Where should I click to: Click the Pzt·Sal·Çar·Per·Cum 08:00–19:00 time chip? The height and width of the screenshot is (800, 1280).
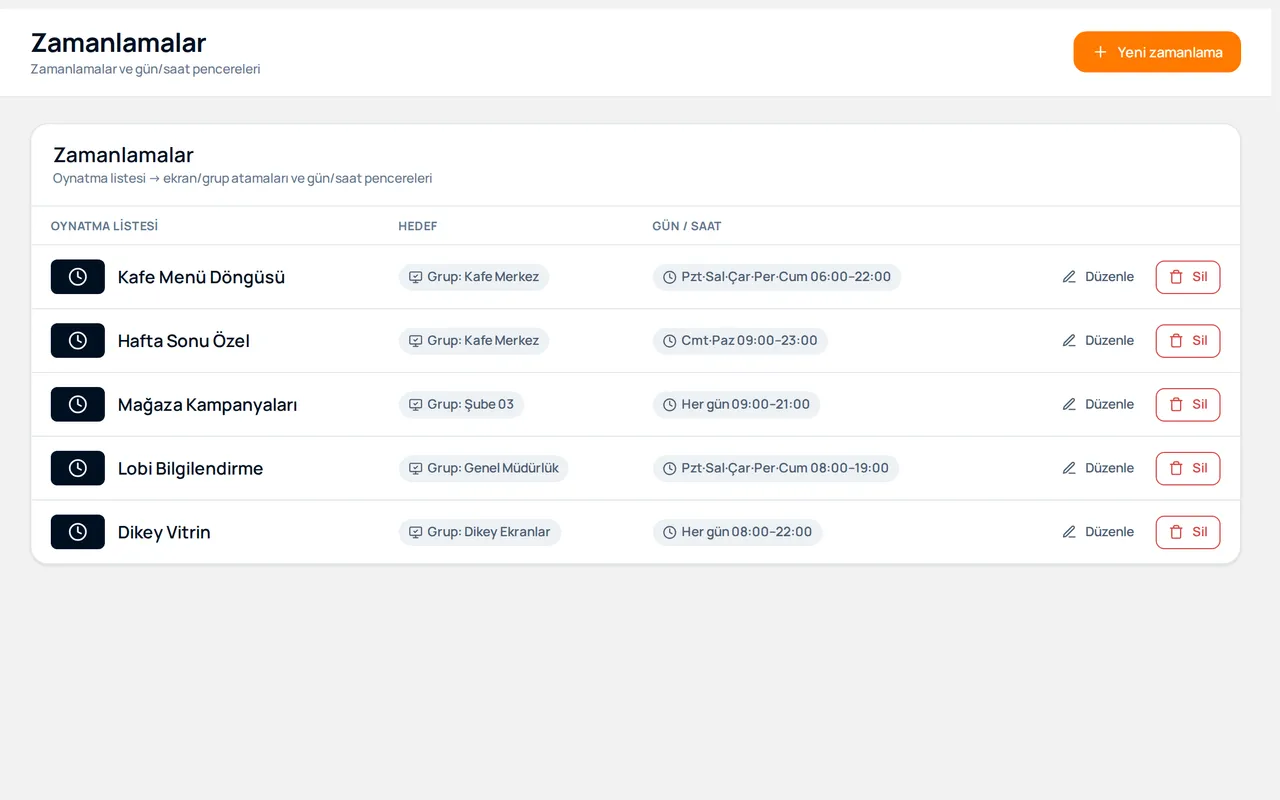[776, 468]
